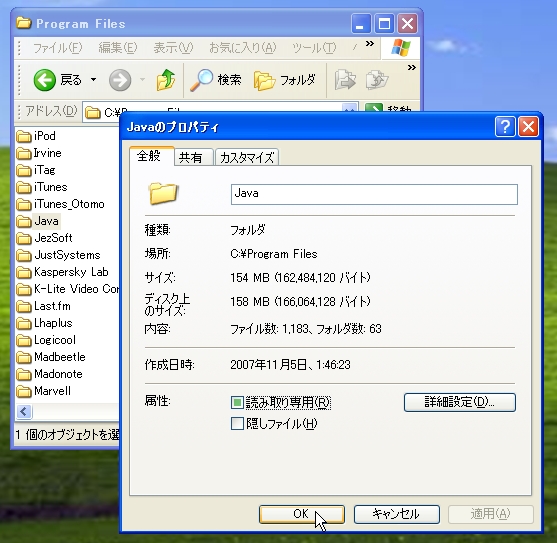The width and height of the screenshot is (557, 543).
Task: Select the iTunes_Otomo folder name
Action: click(69, 204)
